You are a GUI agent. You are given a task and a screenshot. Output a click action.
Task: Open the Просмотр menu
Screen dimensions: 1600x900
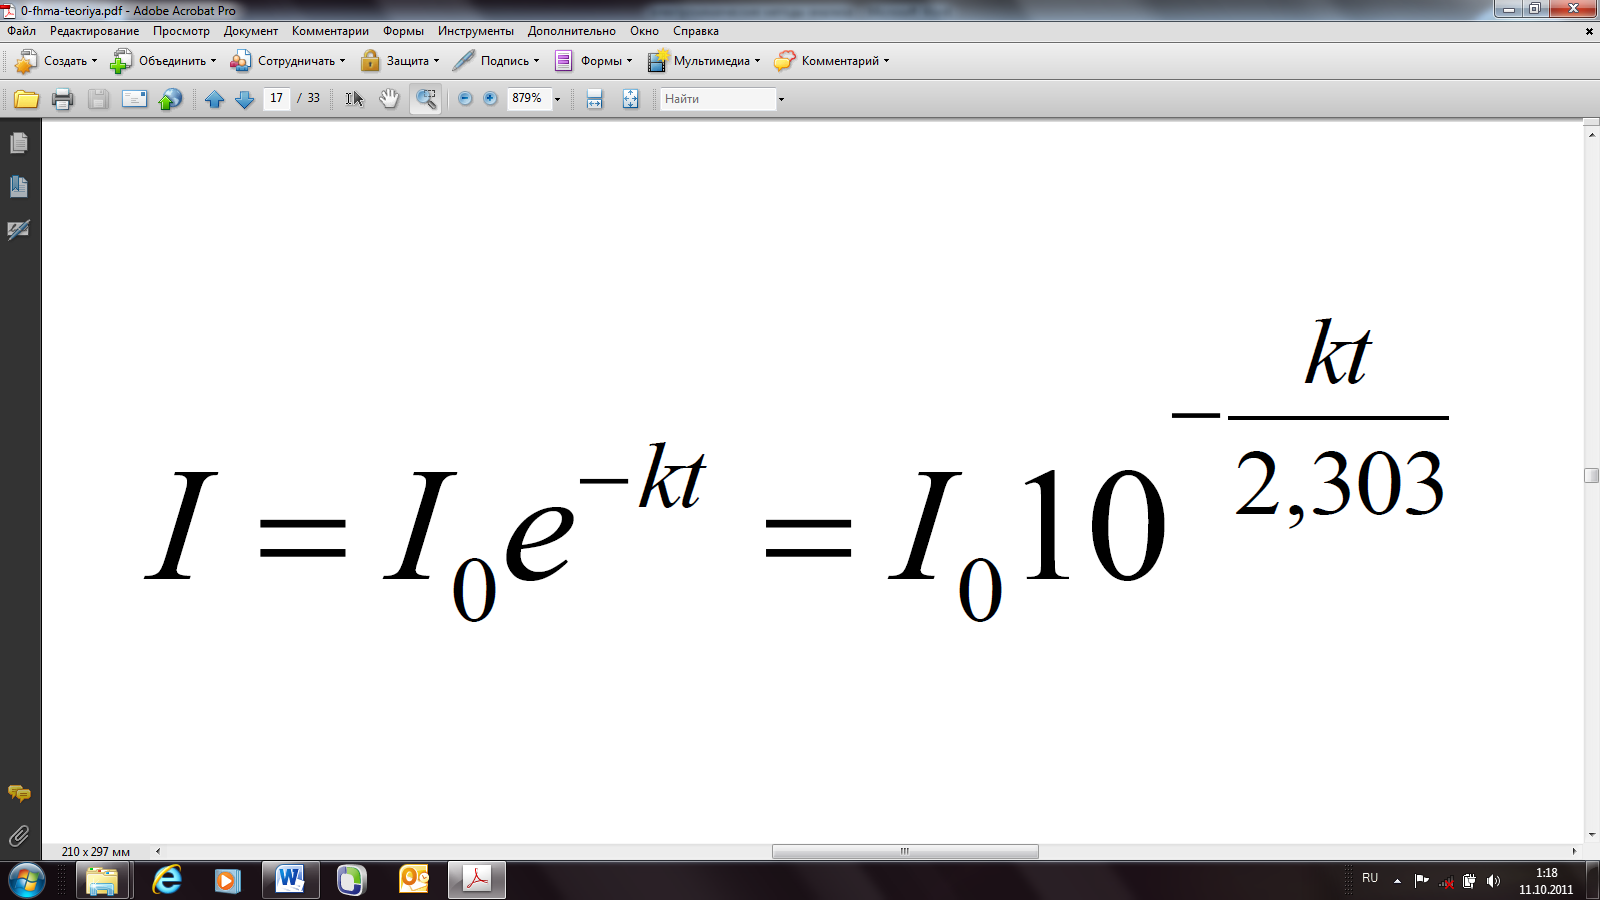[181, 31]
